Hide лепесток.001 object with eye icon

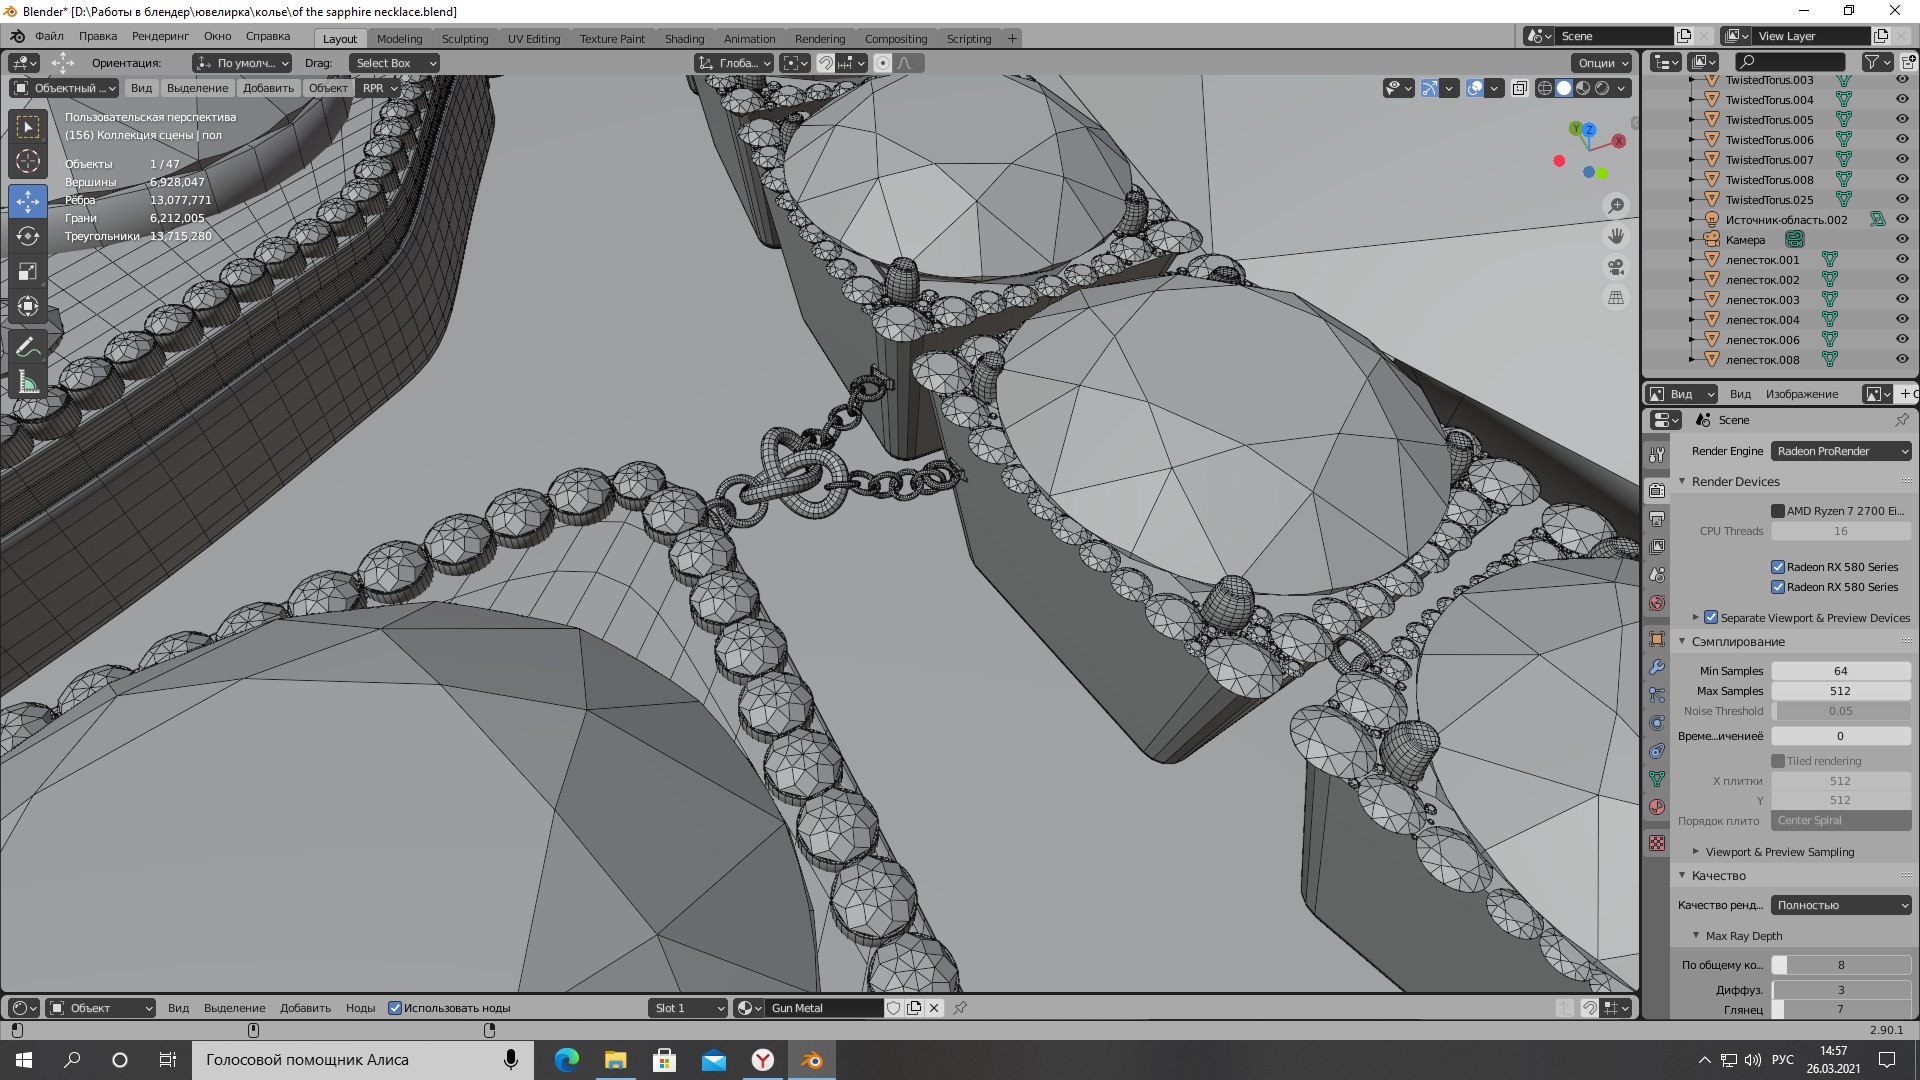(x=1902, y=259)
